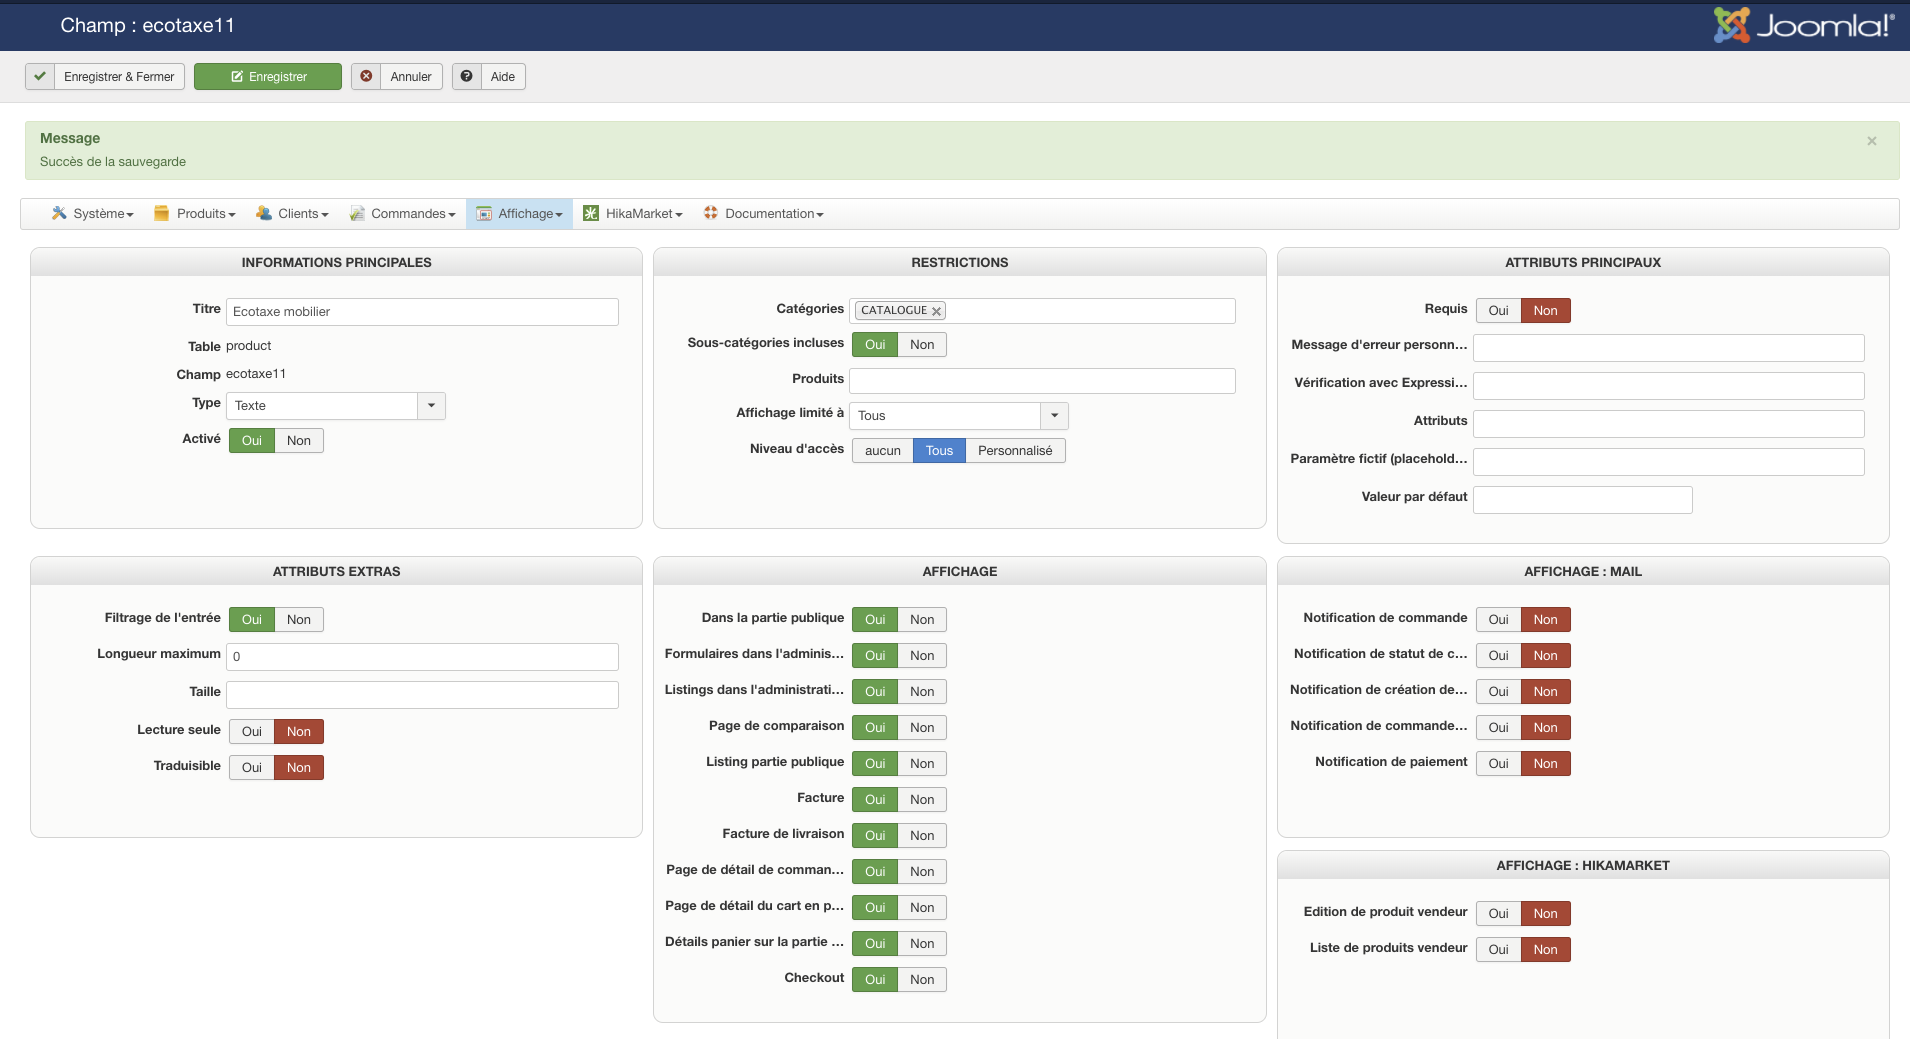This screenshot has width=1910, height=1039.
Task: Set Activé to Non
Action: 299,441
